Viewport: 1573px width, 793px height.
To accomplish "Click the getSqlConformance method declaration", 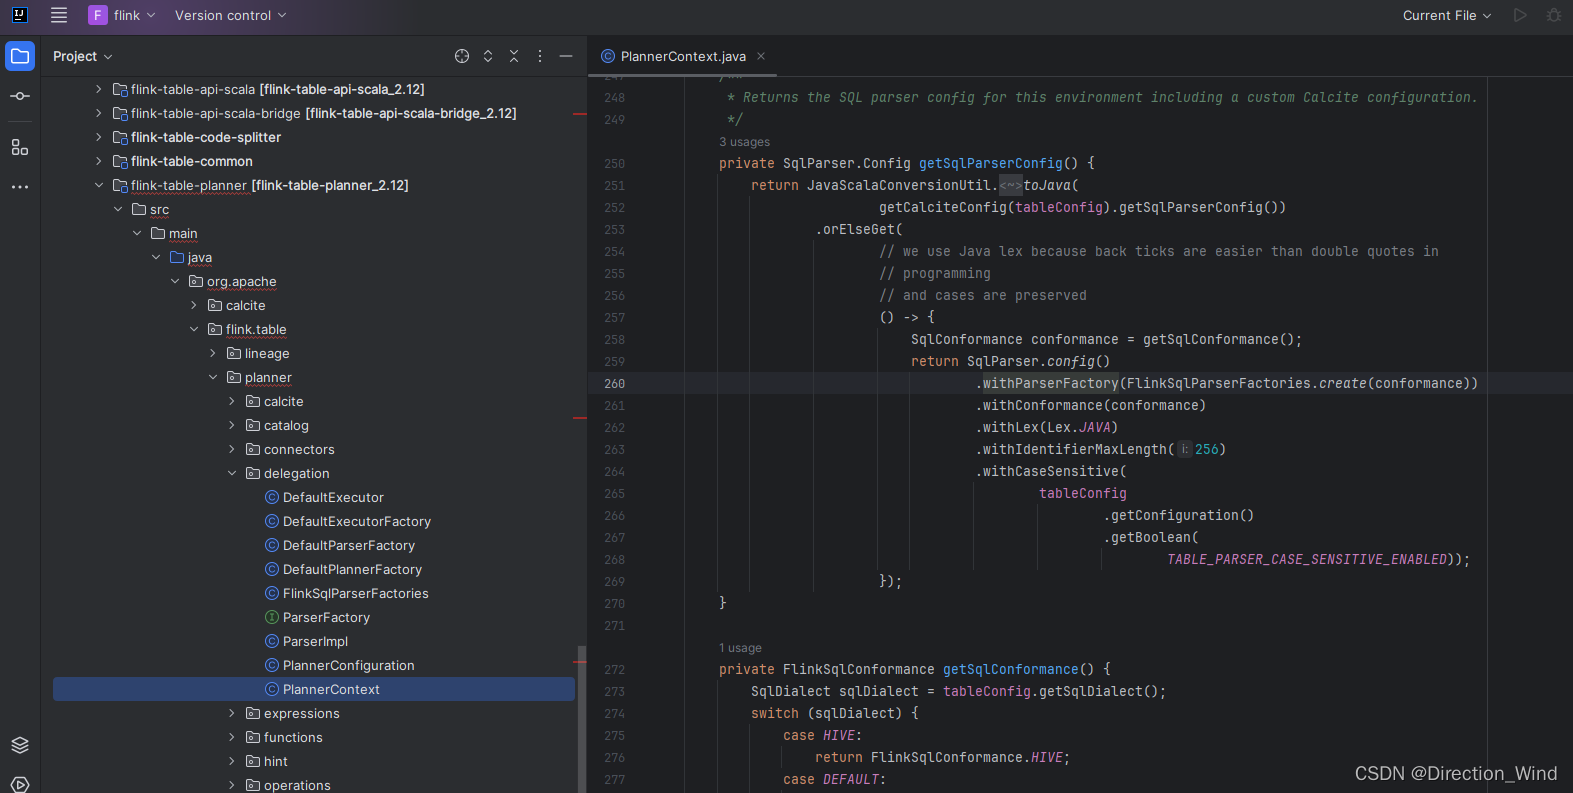I will (x=1011, y=669).
